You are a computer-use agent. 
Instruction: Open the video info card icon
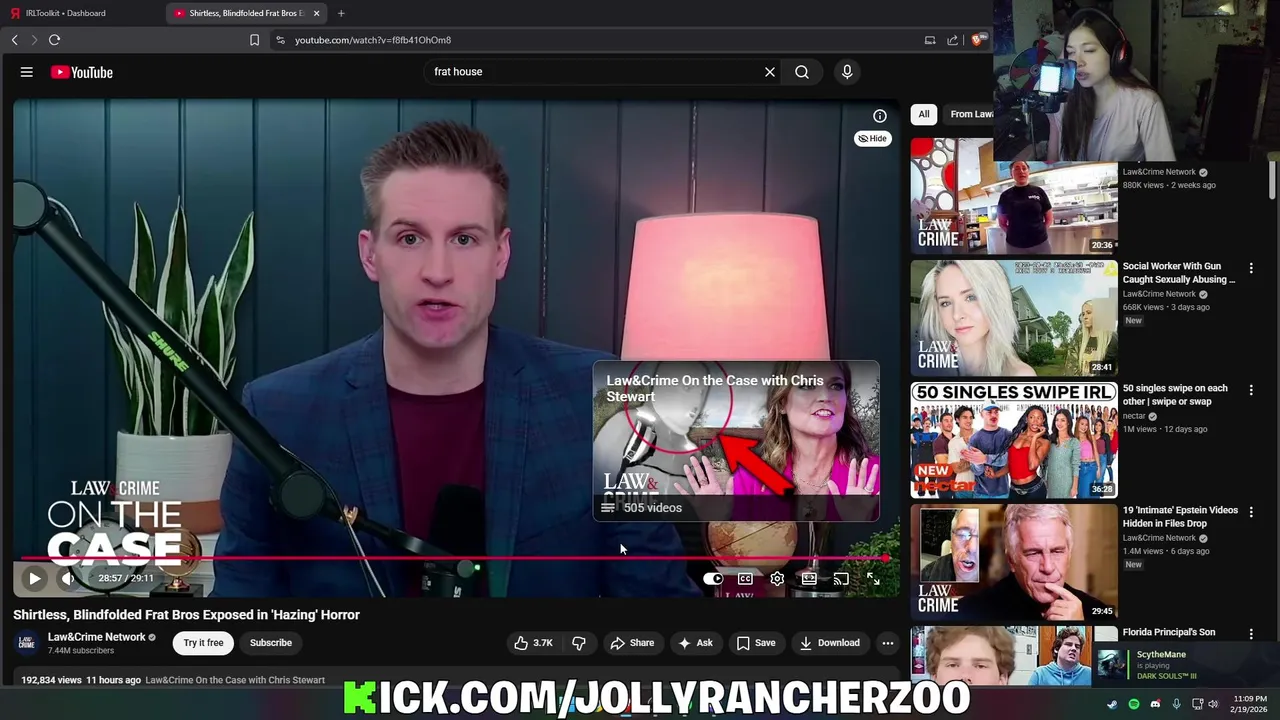880,116
